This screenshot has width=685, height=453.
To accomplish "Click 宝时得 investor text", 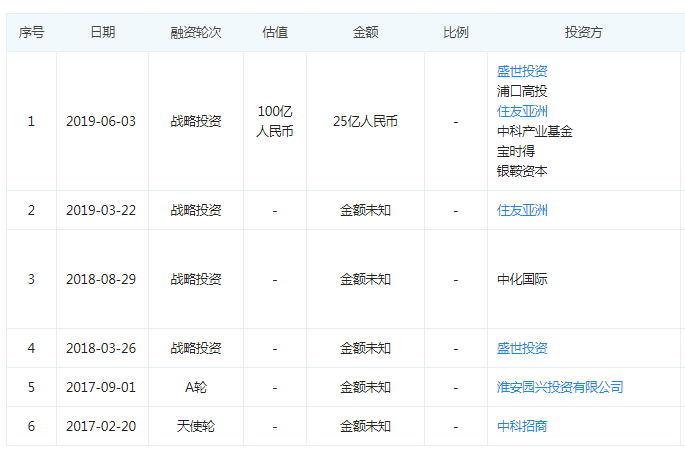I will pyautogui.click(x=515, y=152).
